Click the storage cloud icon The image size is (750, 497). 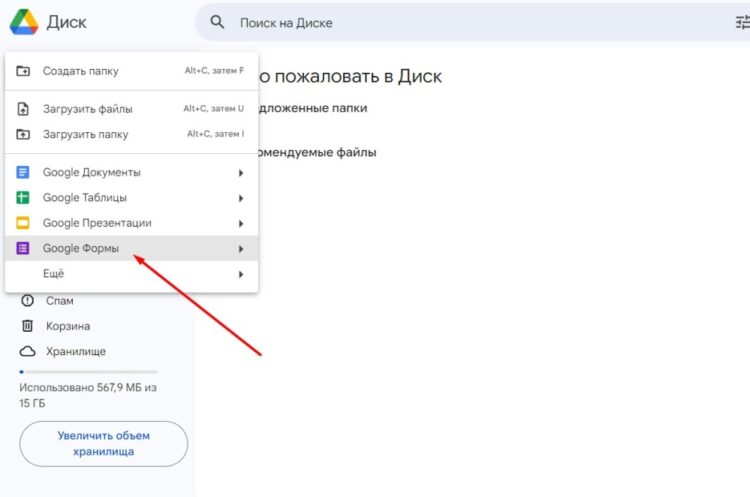point(27,351)
